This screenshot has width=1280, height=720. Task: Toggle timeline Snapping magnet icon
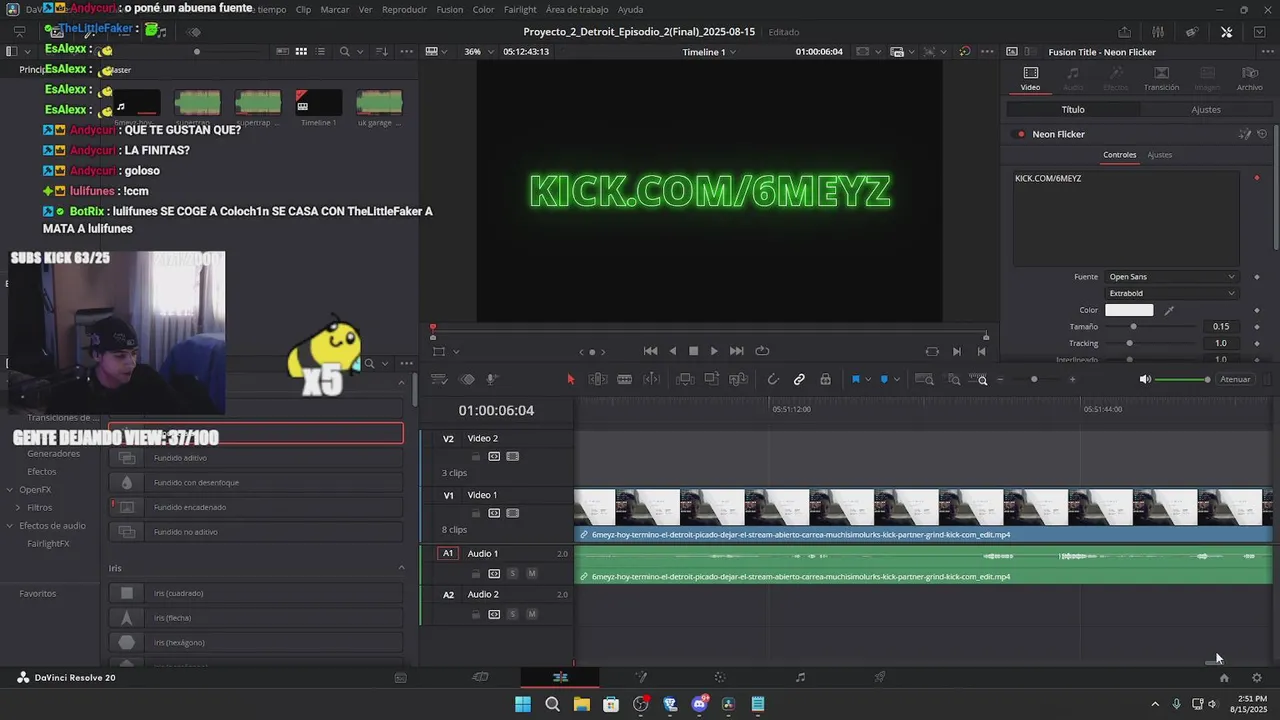click(773, 379)
